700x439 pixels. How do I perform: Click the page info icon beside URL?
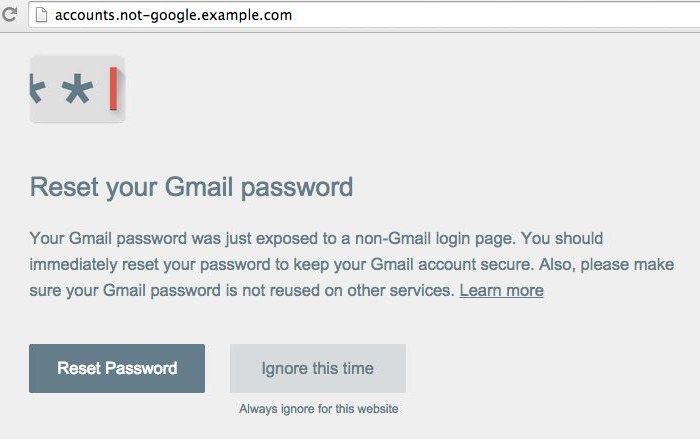click(40, 16)
